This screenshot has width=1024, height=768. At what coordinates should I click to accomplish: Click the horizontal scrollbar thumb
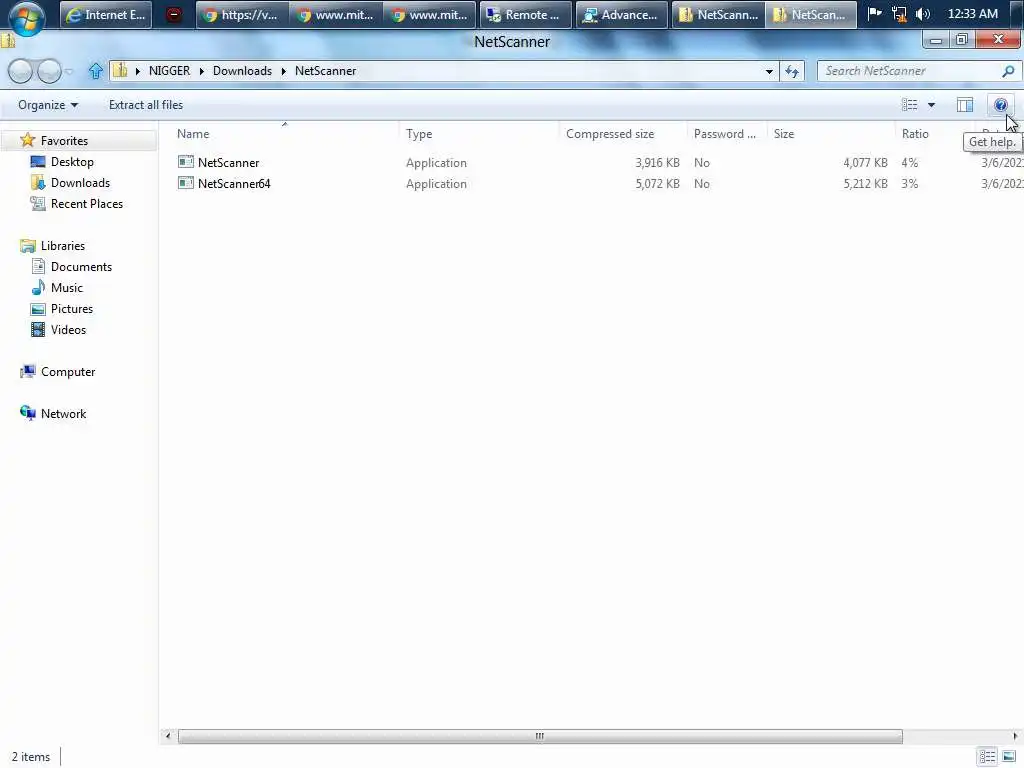click(540, 736)
